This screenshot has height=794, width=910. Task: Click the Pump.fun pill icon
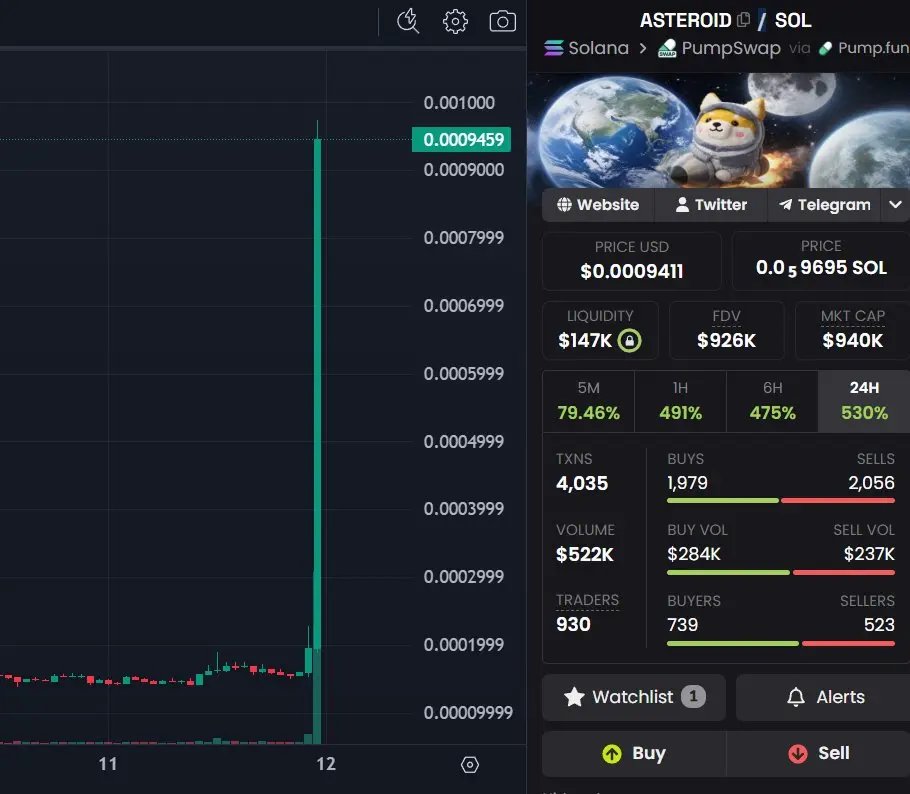825,48
